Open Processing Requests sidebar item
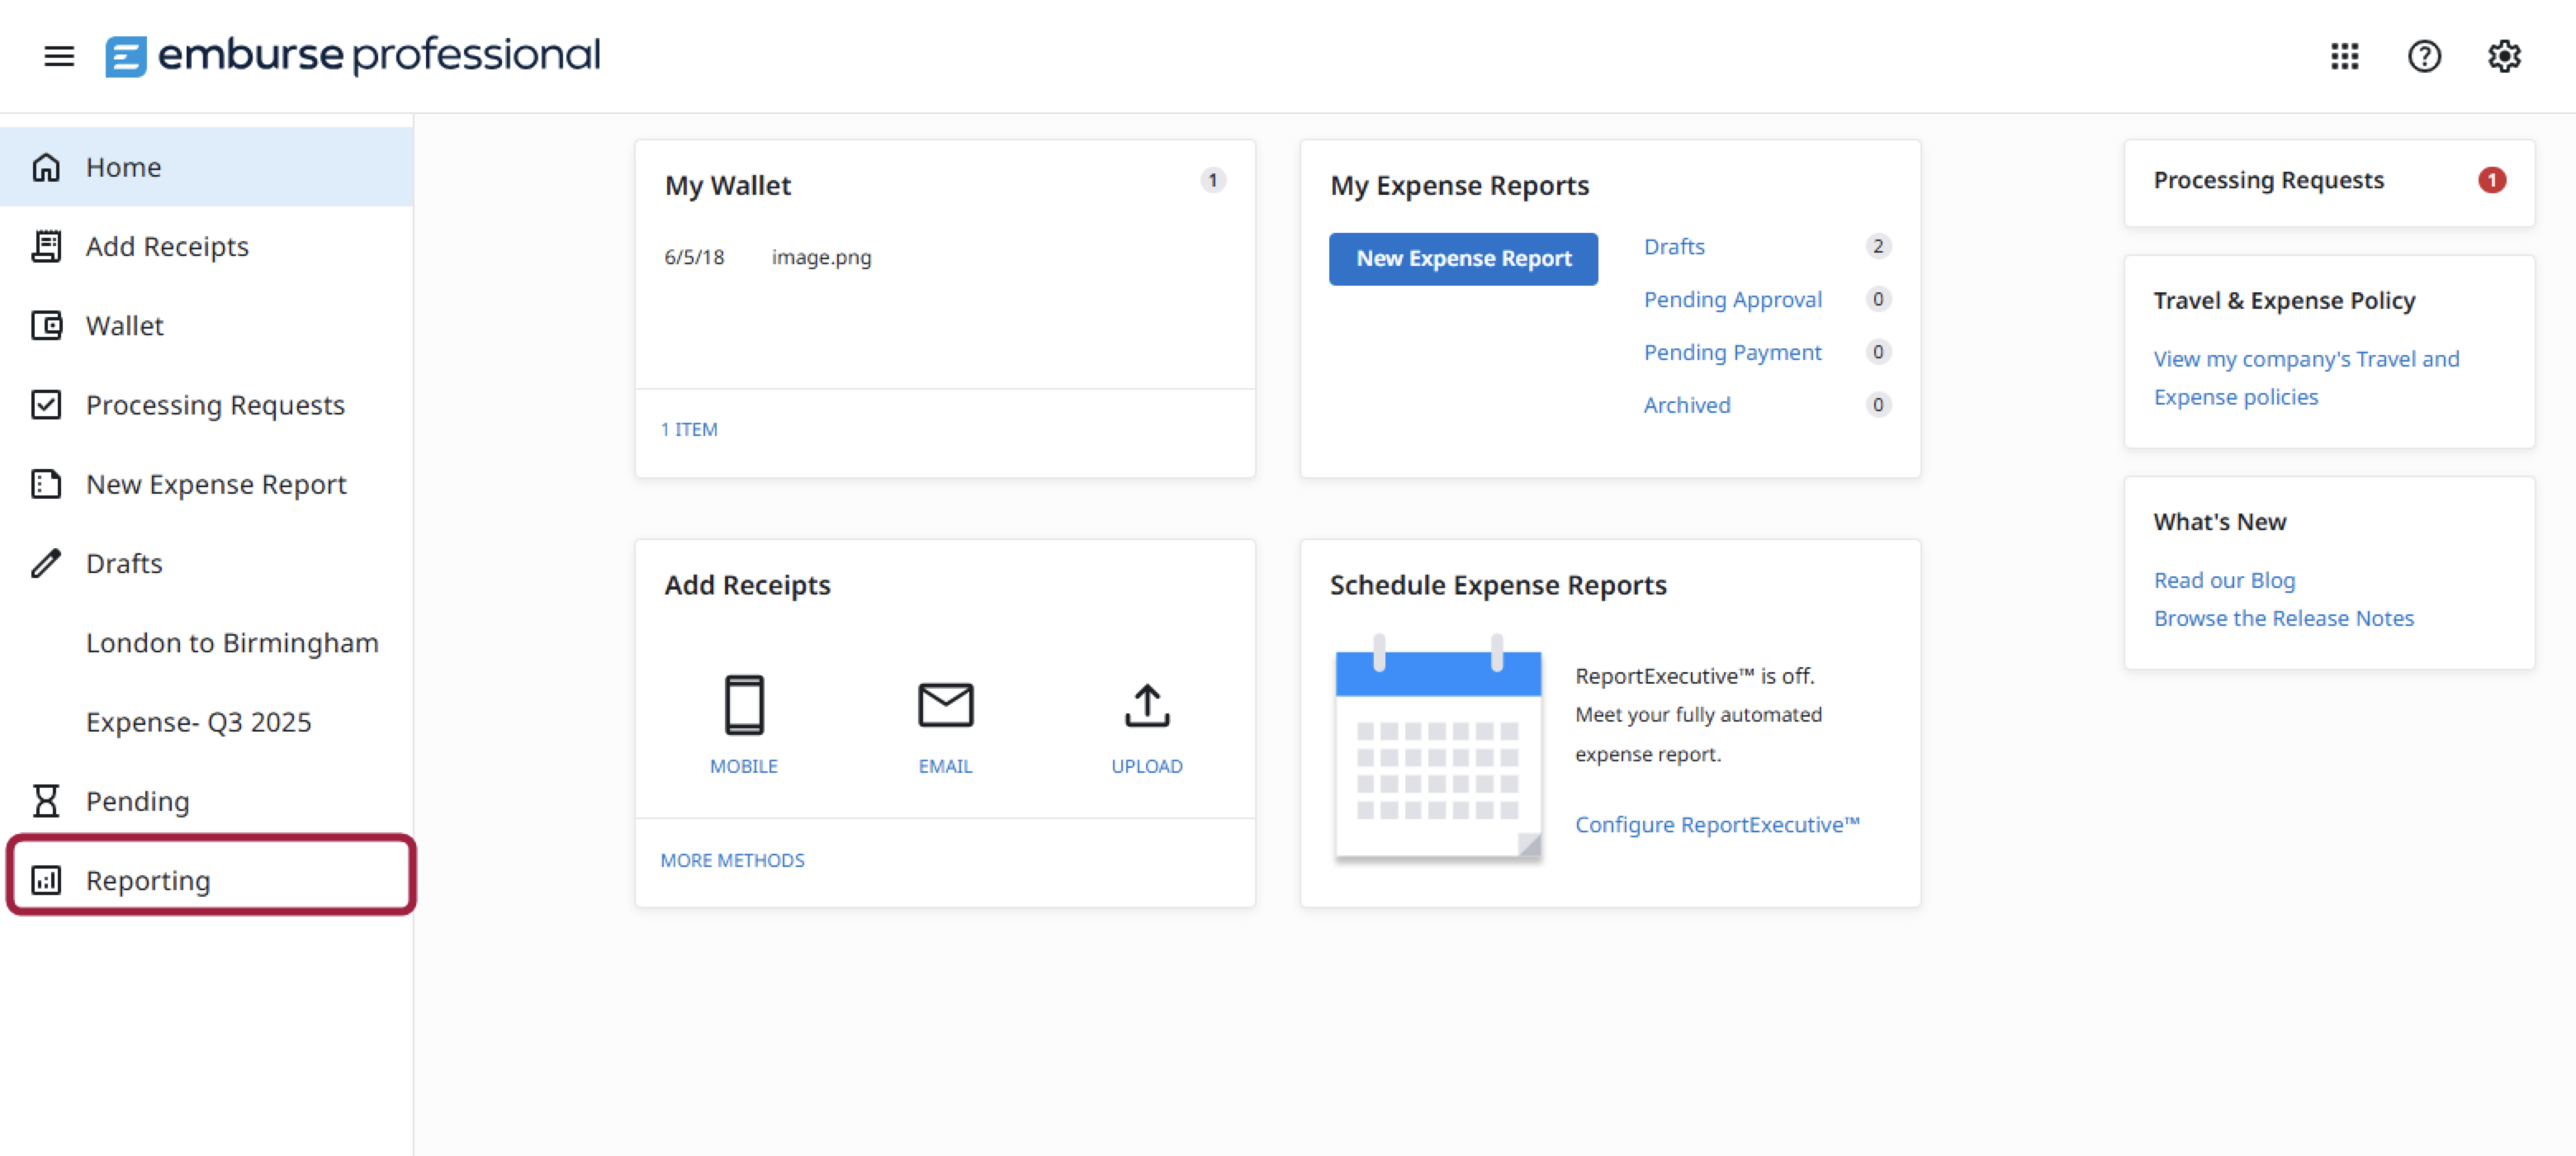2576x1156 pixels. point(214,405)
